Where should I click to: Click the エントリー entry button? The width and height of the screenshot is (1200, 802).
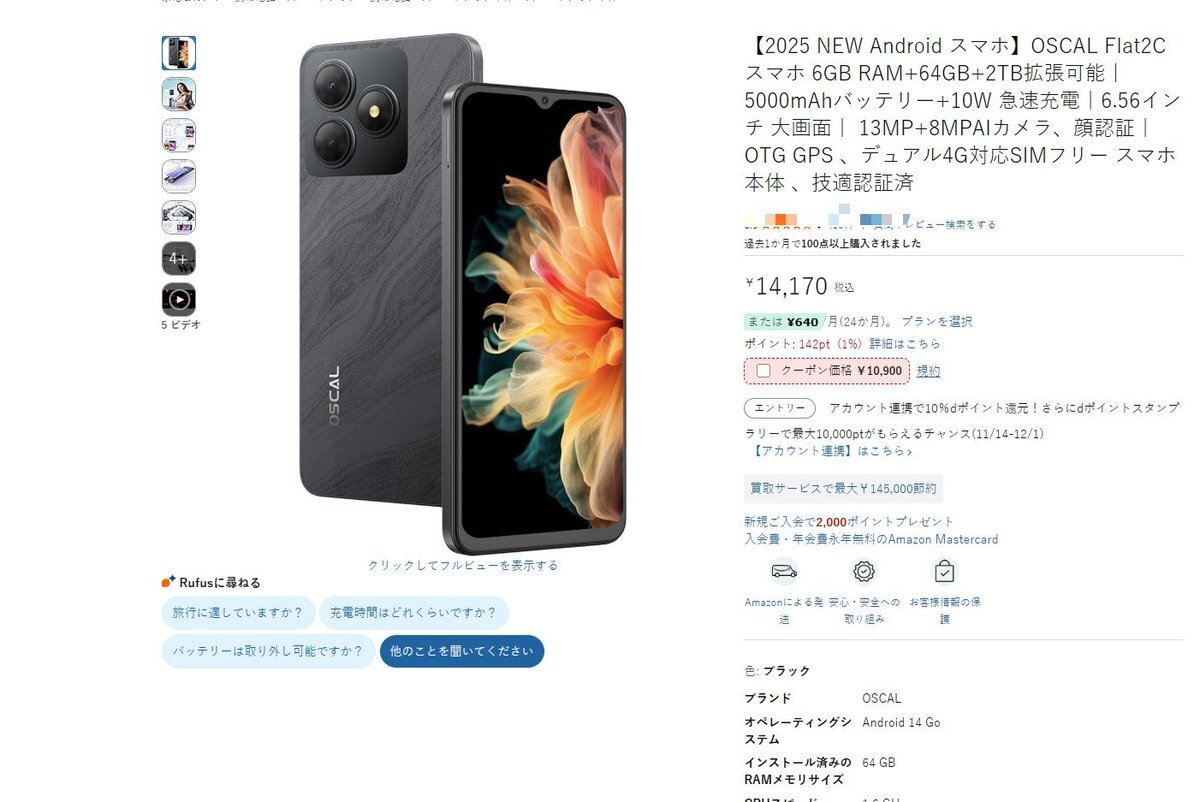point(780,408)
